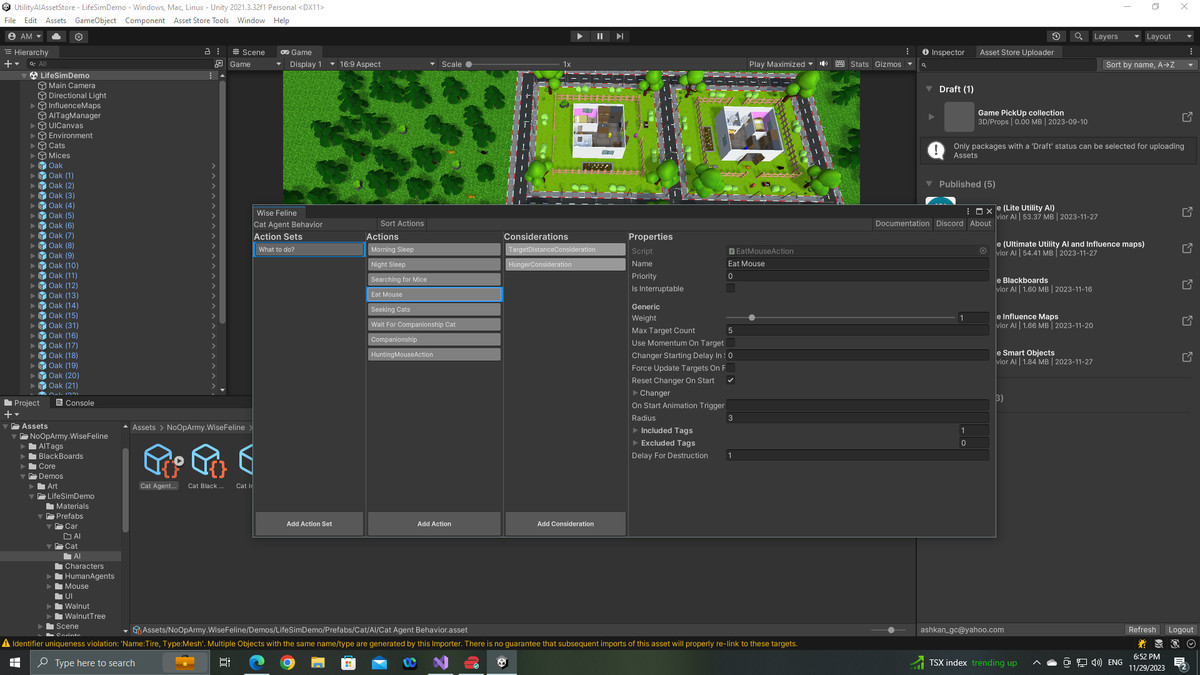Viewport: 1200px width, 675px height.
Task: Open the 16:9 Aspect dropdown
Action: pos(387,64)
